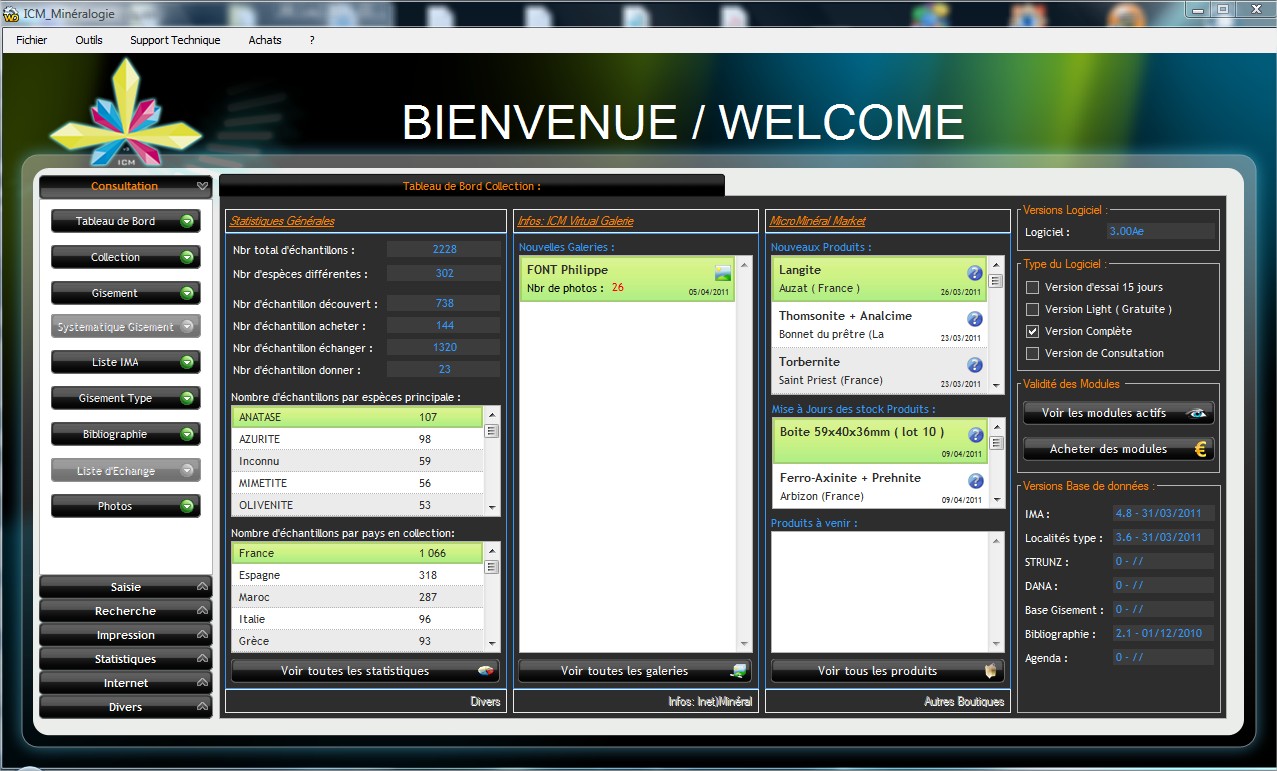Expand the Recherche section
Image resolution: width=1277 pixels, height=771 pixels.
coord(125,611)
